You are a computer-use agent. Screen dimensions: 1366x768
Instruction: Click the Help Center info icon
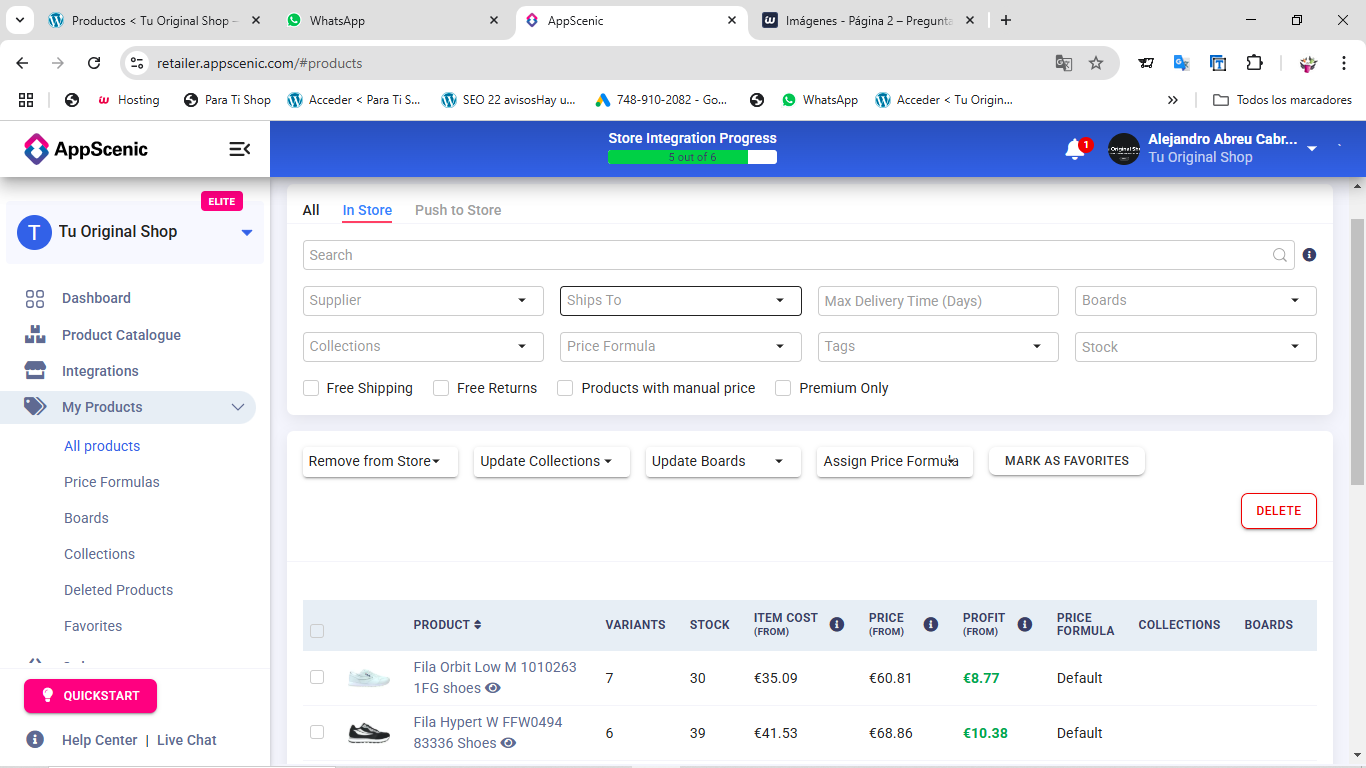35,740
